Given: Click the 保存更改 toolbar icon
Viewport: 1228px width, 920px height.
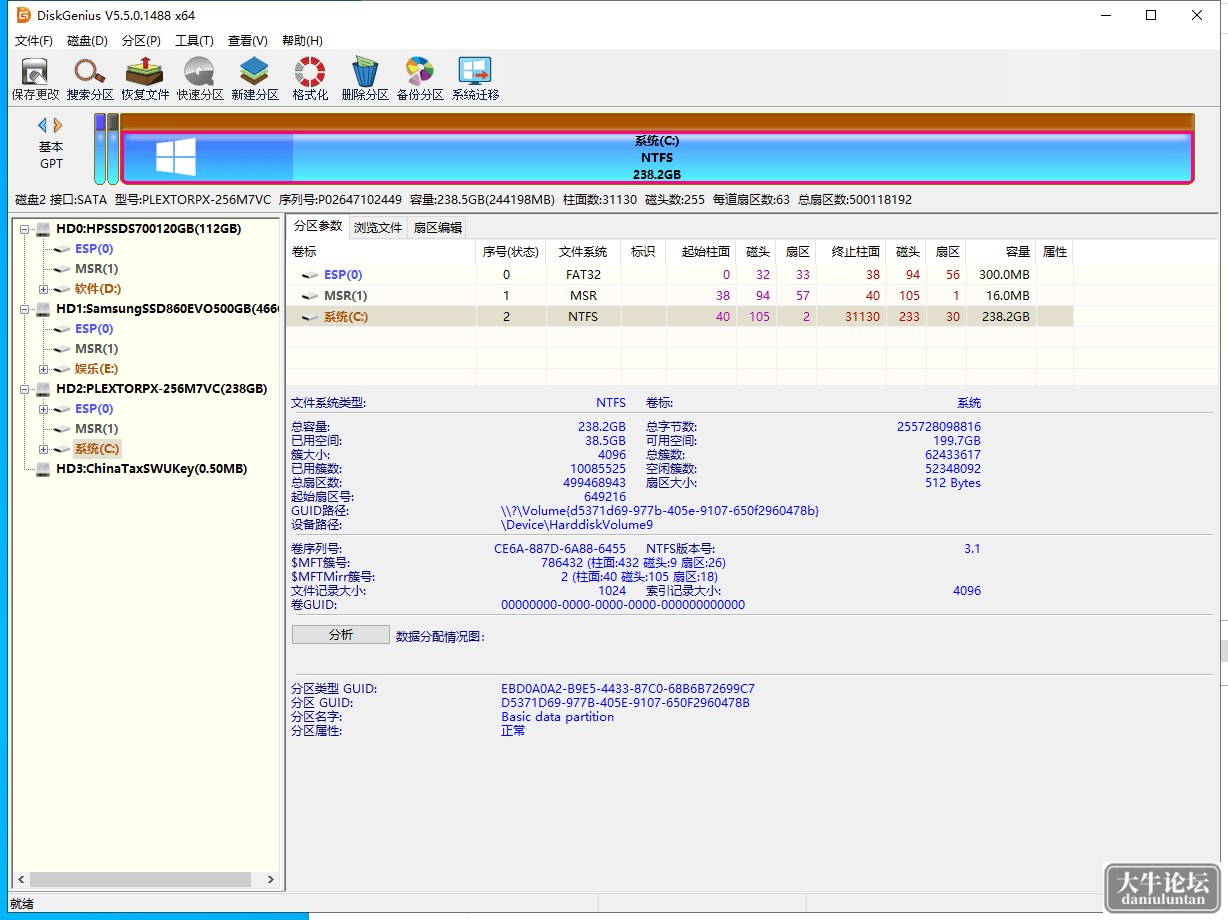Looking at the screenshot, I should coord(35,79).
